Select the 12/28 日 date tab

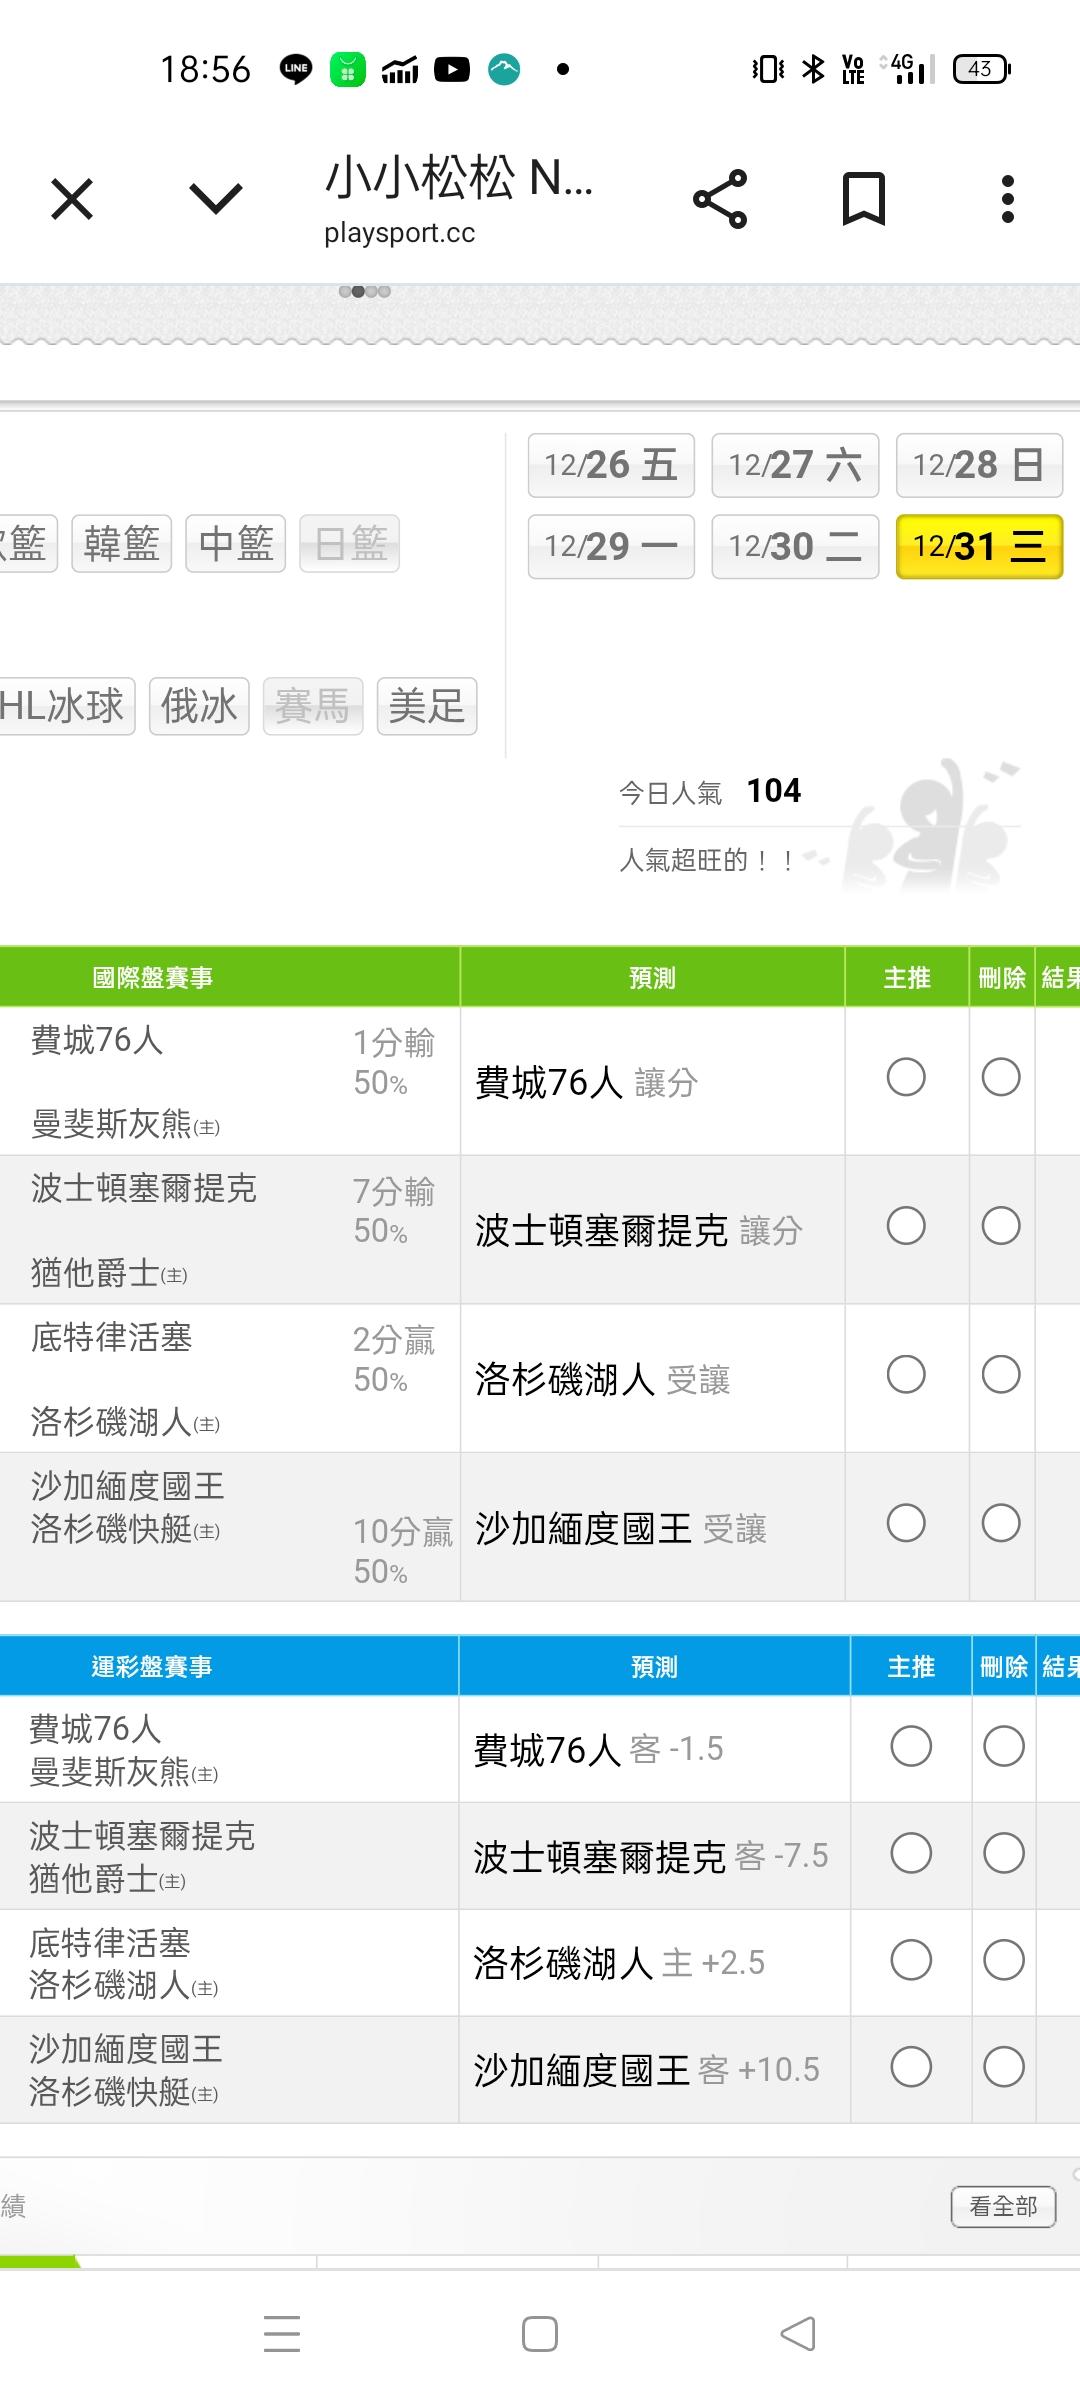click(979, 465)
